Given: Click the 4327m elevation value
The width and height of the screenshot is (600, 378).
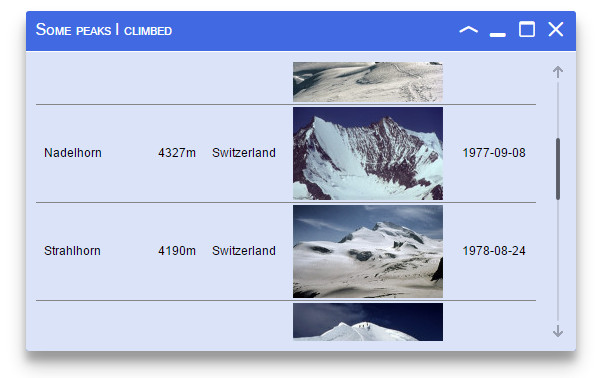Looking at the screenshot, I should pos(177,153).
